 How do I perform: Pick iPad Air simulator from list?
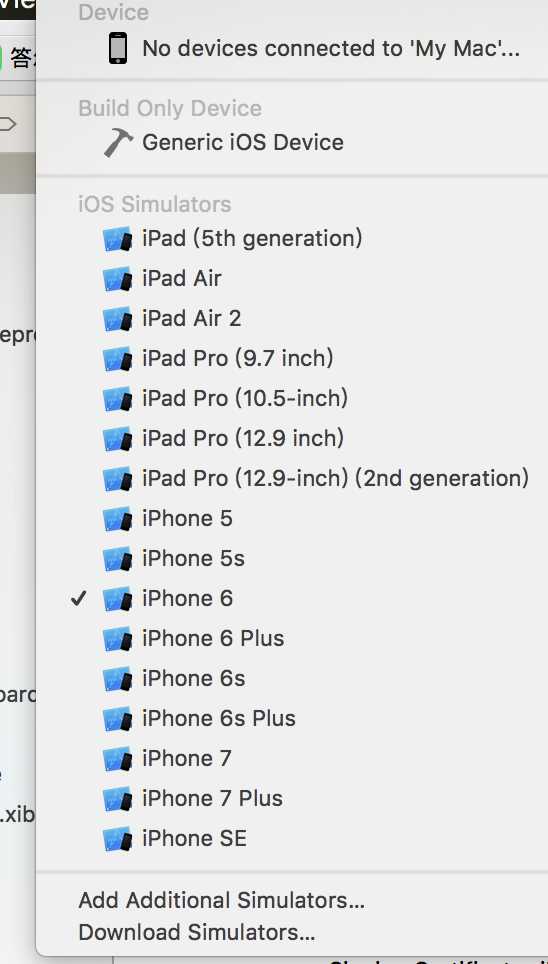(x=292, y=279)
